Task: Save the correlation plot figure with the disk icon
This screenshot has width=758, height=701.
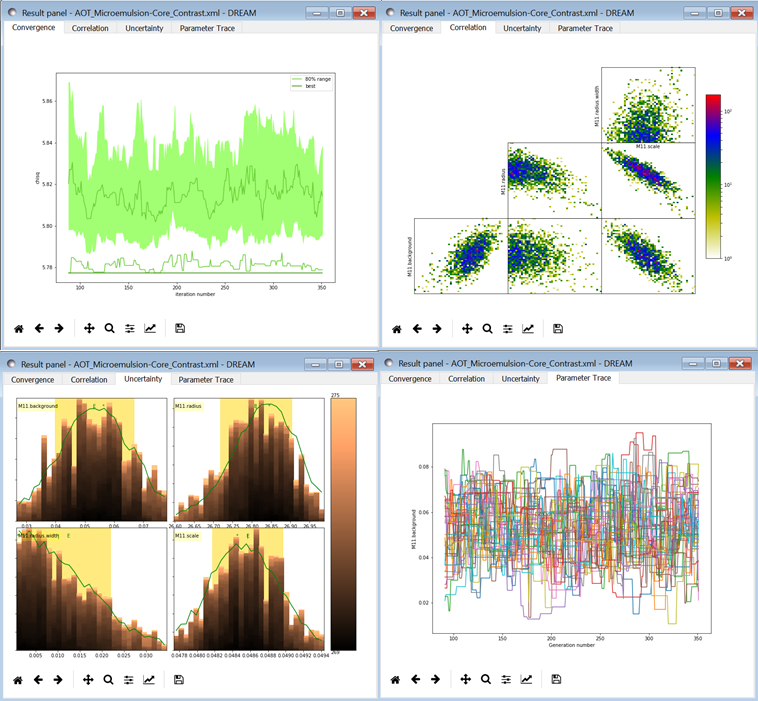Action: point(557,328)
